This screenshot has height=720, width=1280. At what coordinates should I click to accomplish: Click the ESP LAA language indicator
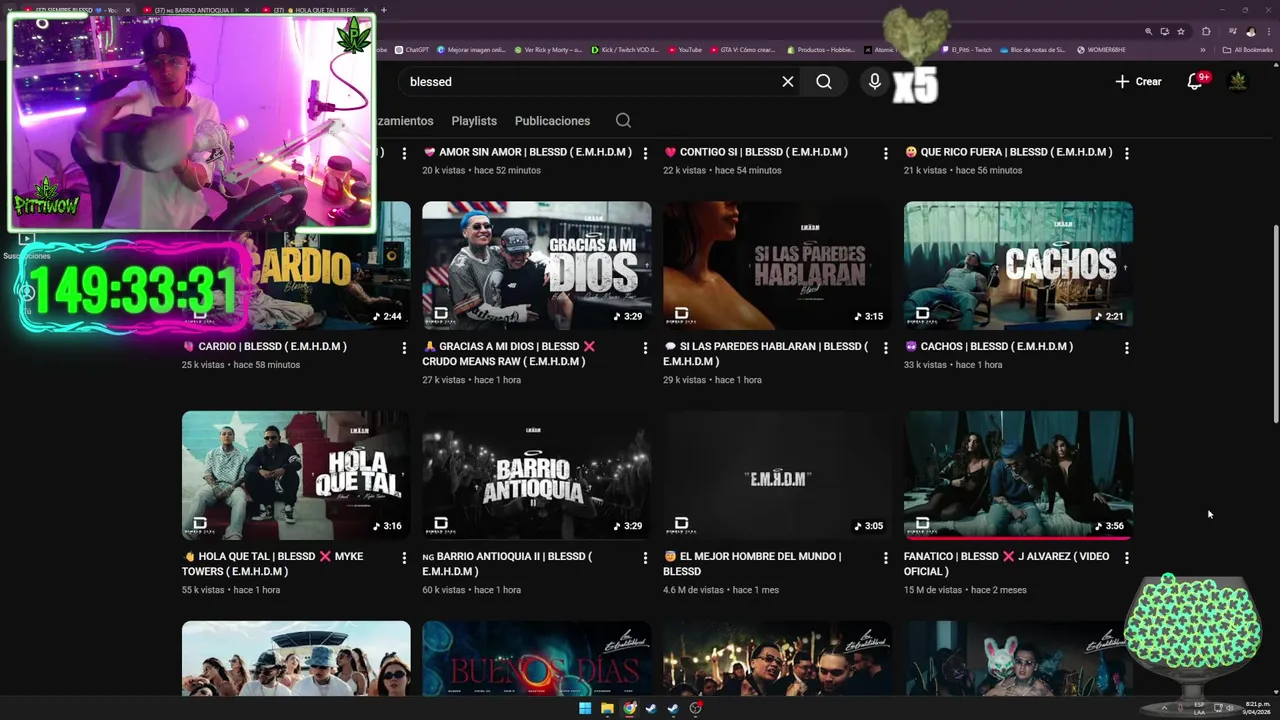click(1199, 708)
